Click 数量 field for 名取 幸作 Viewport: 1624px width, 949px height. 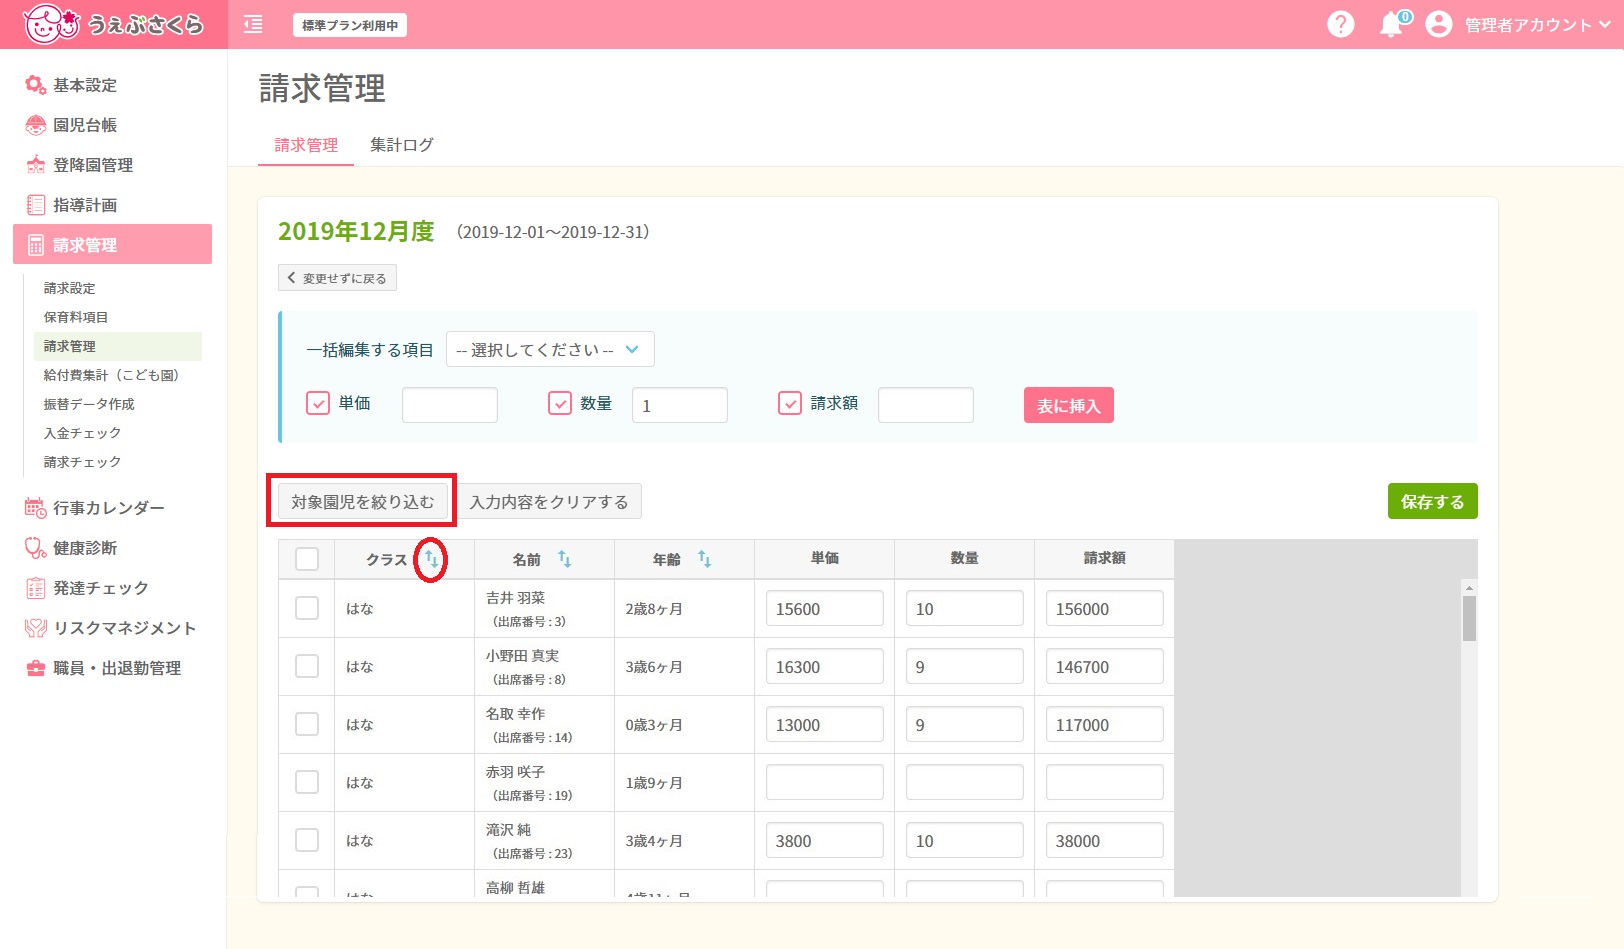965,724
